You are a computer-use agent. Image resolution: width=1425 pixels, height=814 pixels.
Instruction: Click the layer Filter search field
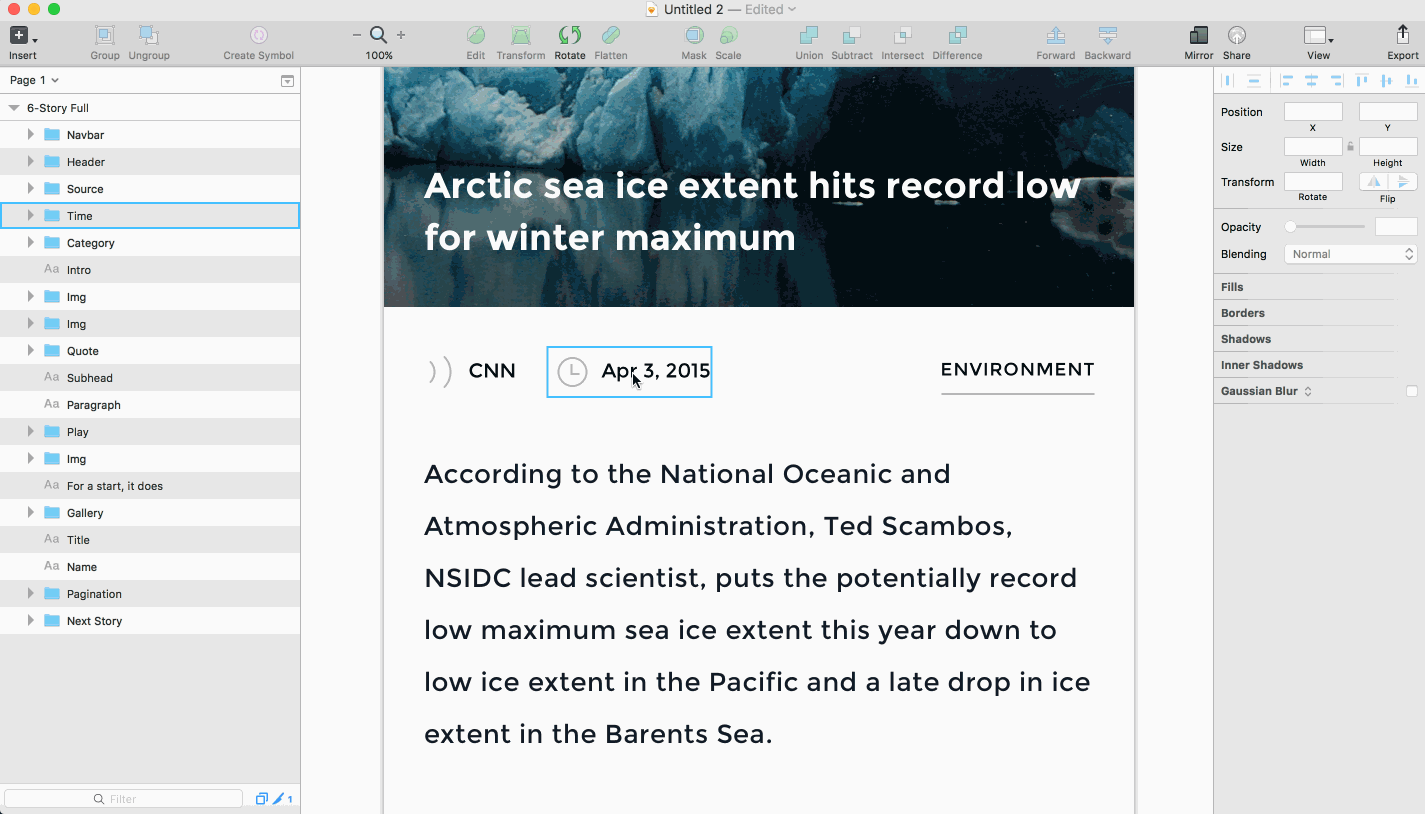tap(124, 799)
